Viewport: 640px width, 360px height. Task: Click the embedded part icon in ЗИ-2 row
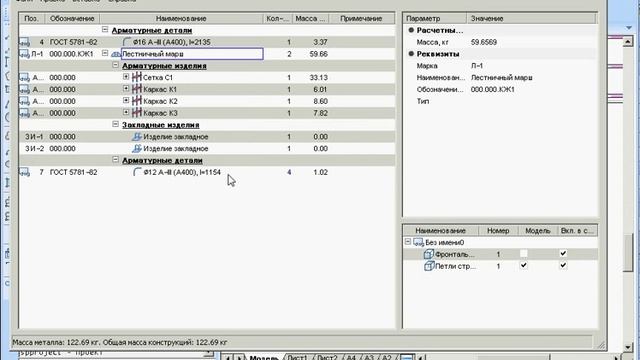[137, 149]
